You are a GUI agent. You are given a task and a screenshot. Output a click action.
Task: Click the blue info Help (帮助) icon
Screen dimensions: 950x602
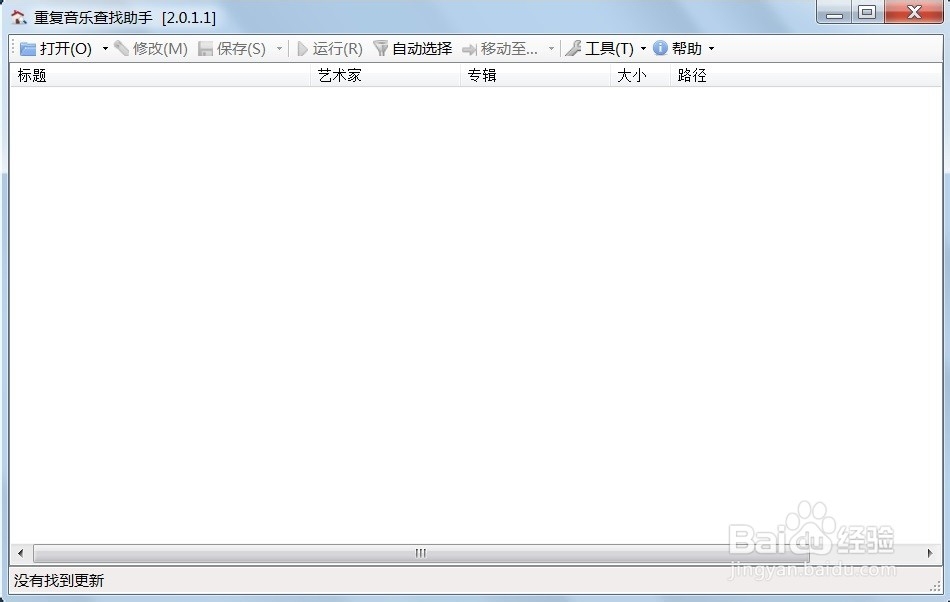660,48
